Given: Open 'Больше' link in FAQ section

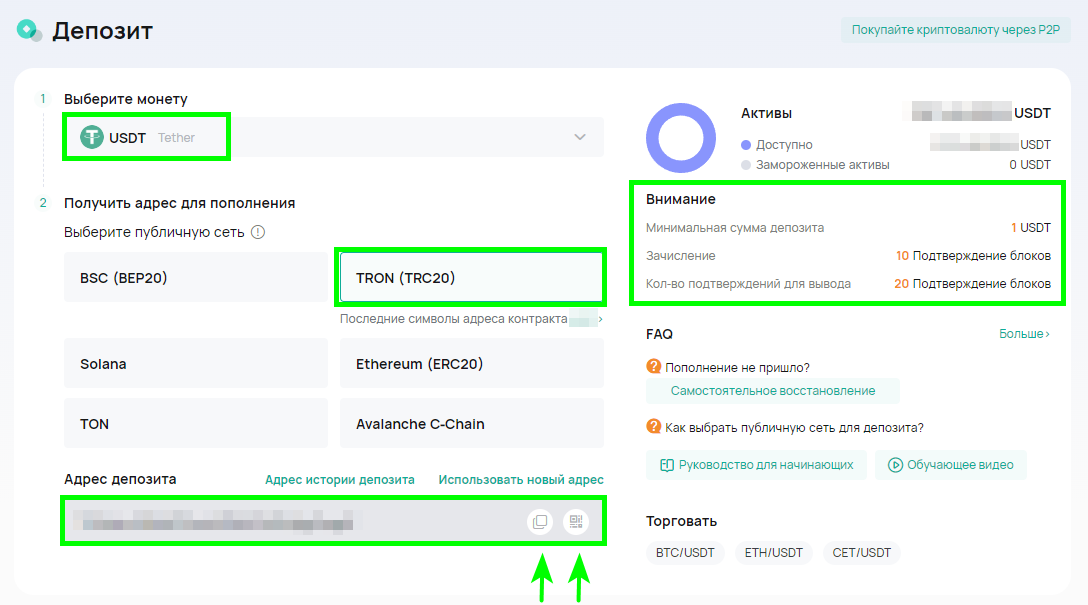Looking at the screenshot, I should pos(1024,334).
